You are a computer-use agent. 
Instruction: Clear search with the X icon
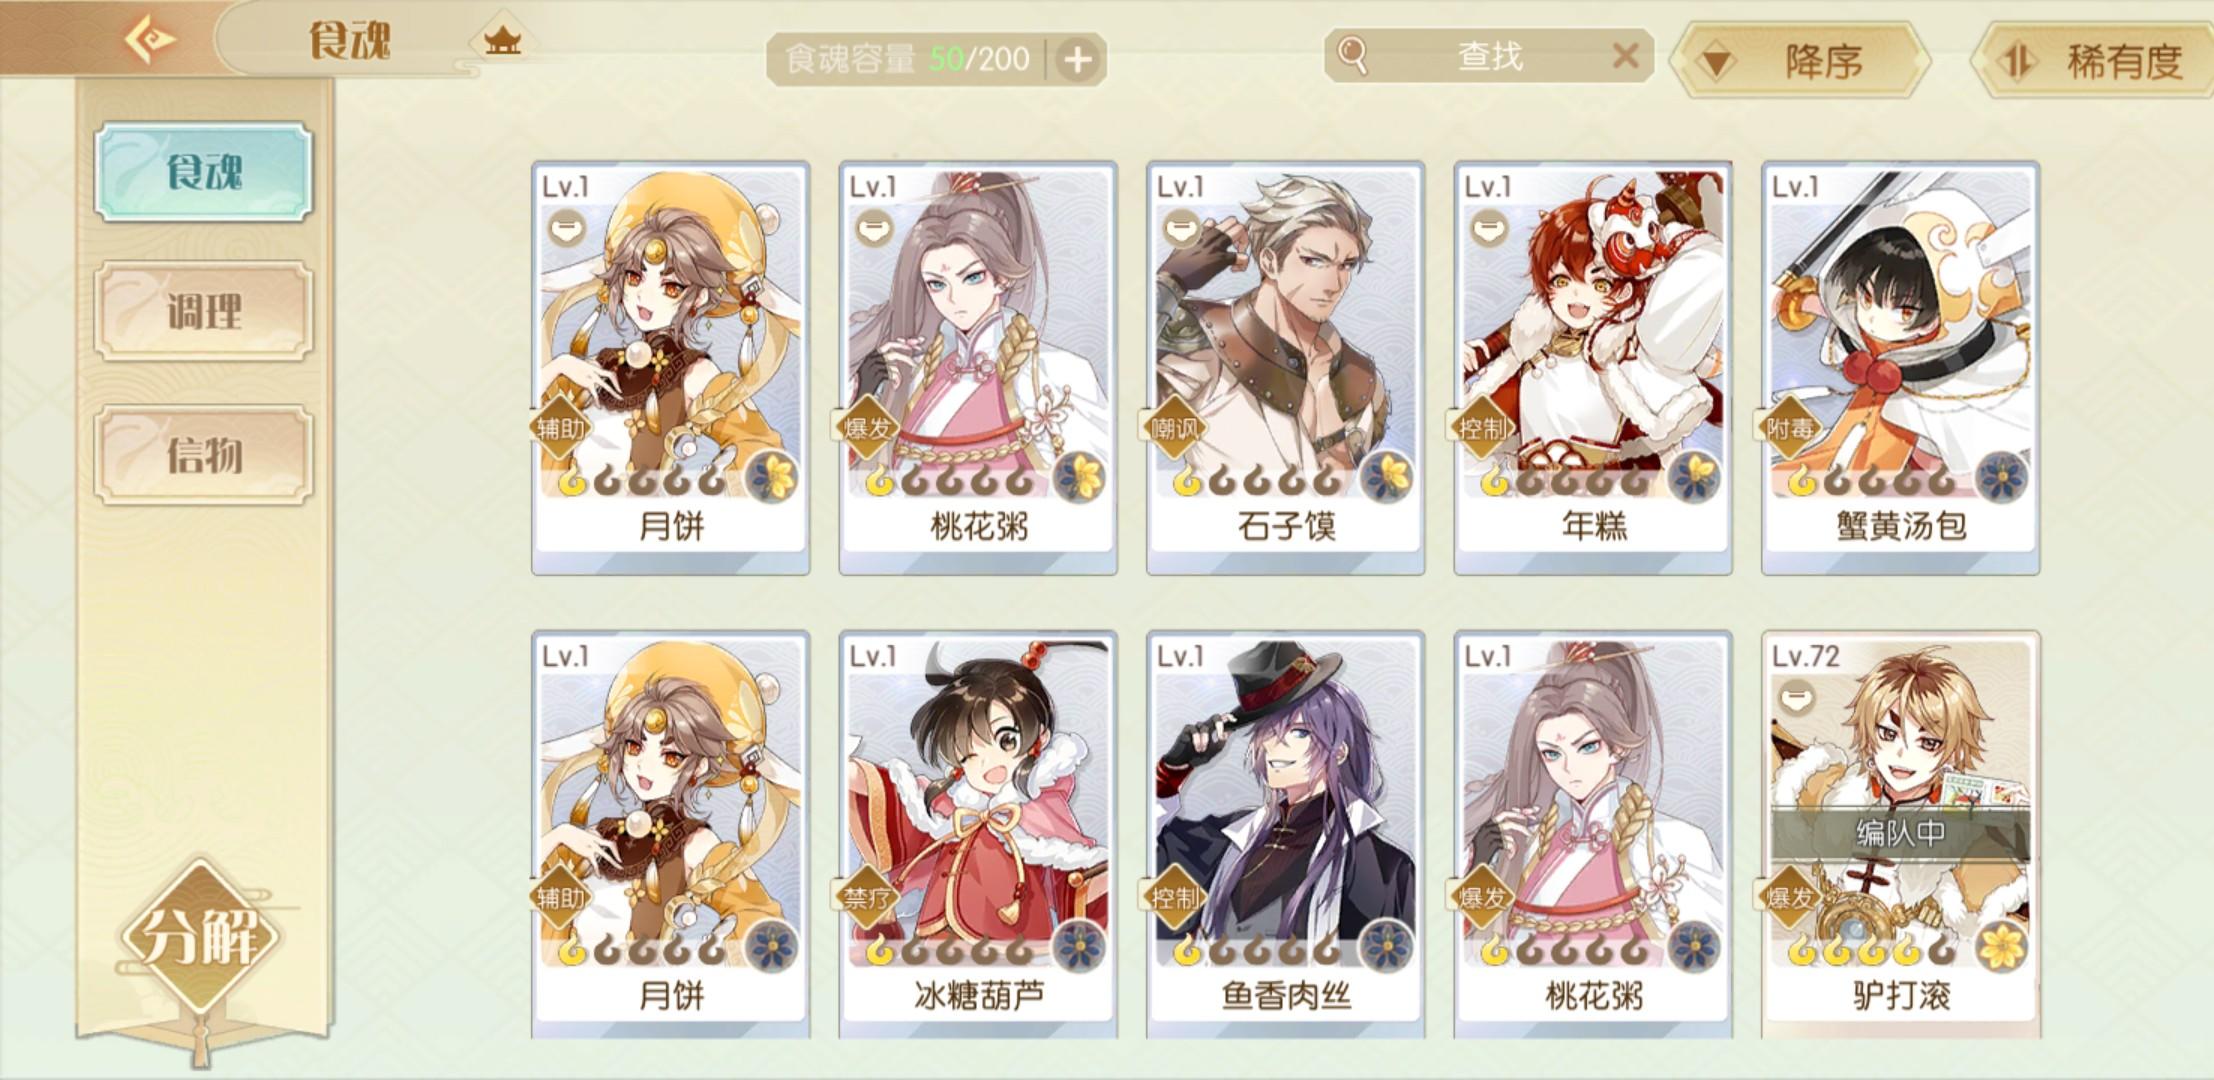pos(1625,56)
